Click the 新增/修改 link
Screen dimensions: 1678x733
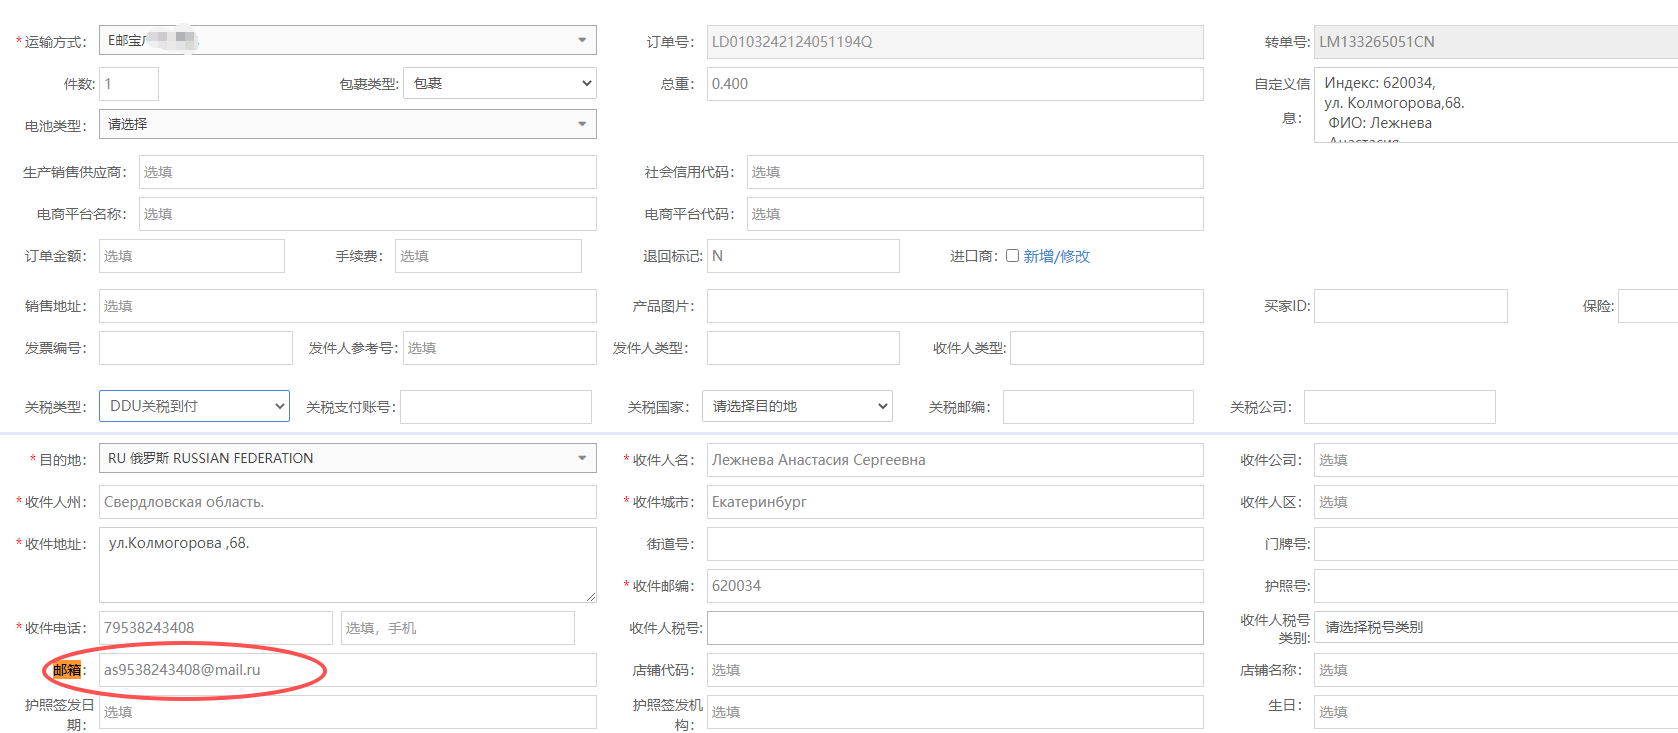coord(1056,257)
